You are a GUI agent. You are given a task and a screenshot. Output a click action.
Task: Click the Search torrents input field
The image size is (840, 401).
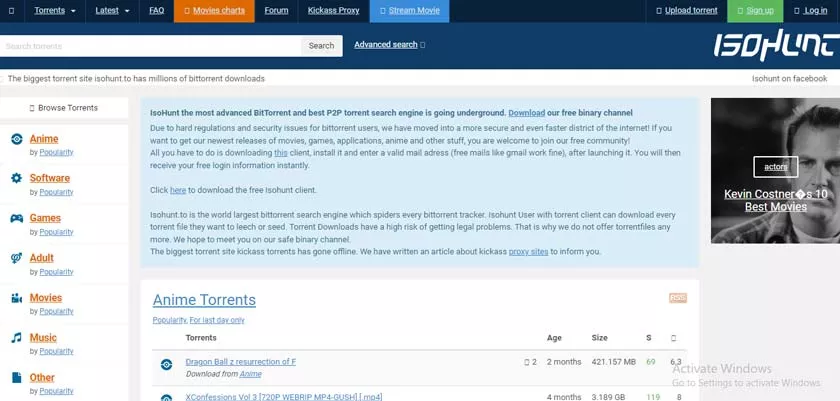150,46
